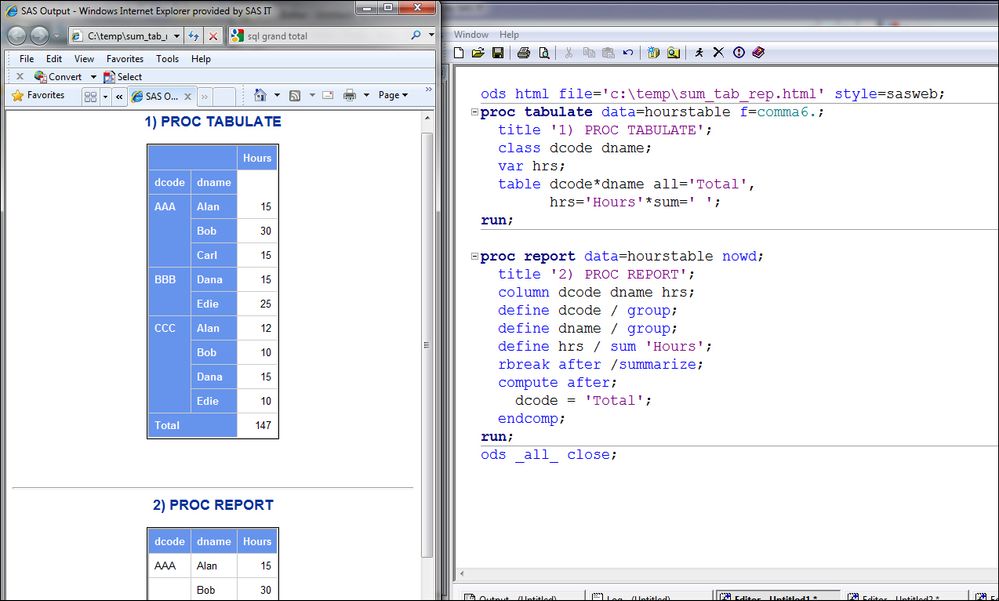Click the Home icon in Internet Explorer
Image resolution: width=999 pixels, height=601 pixels.
pos(260,96)
